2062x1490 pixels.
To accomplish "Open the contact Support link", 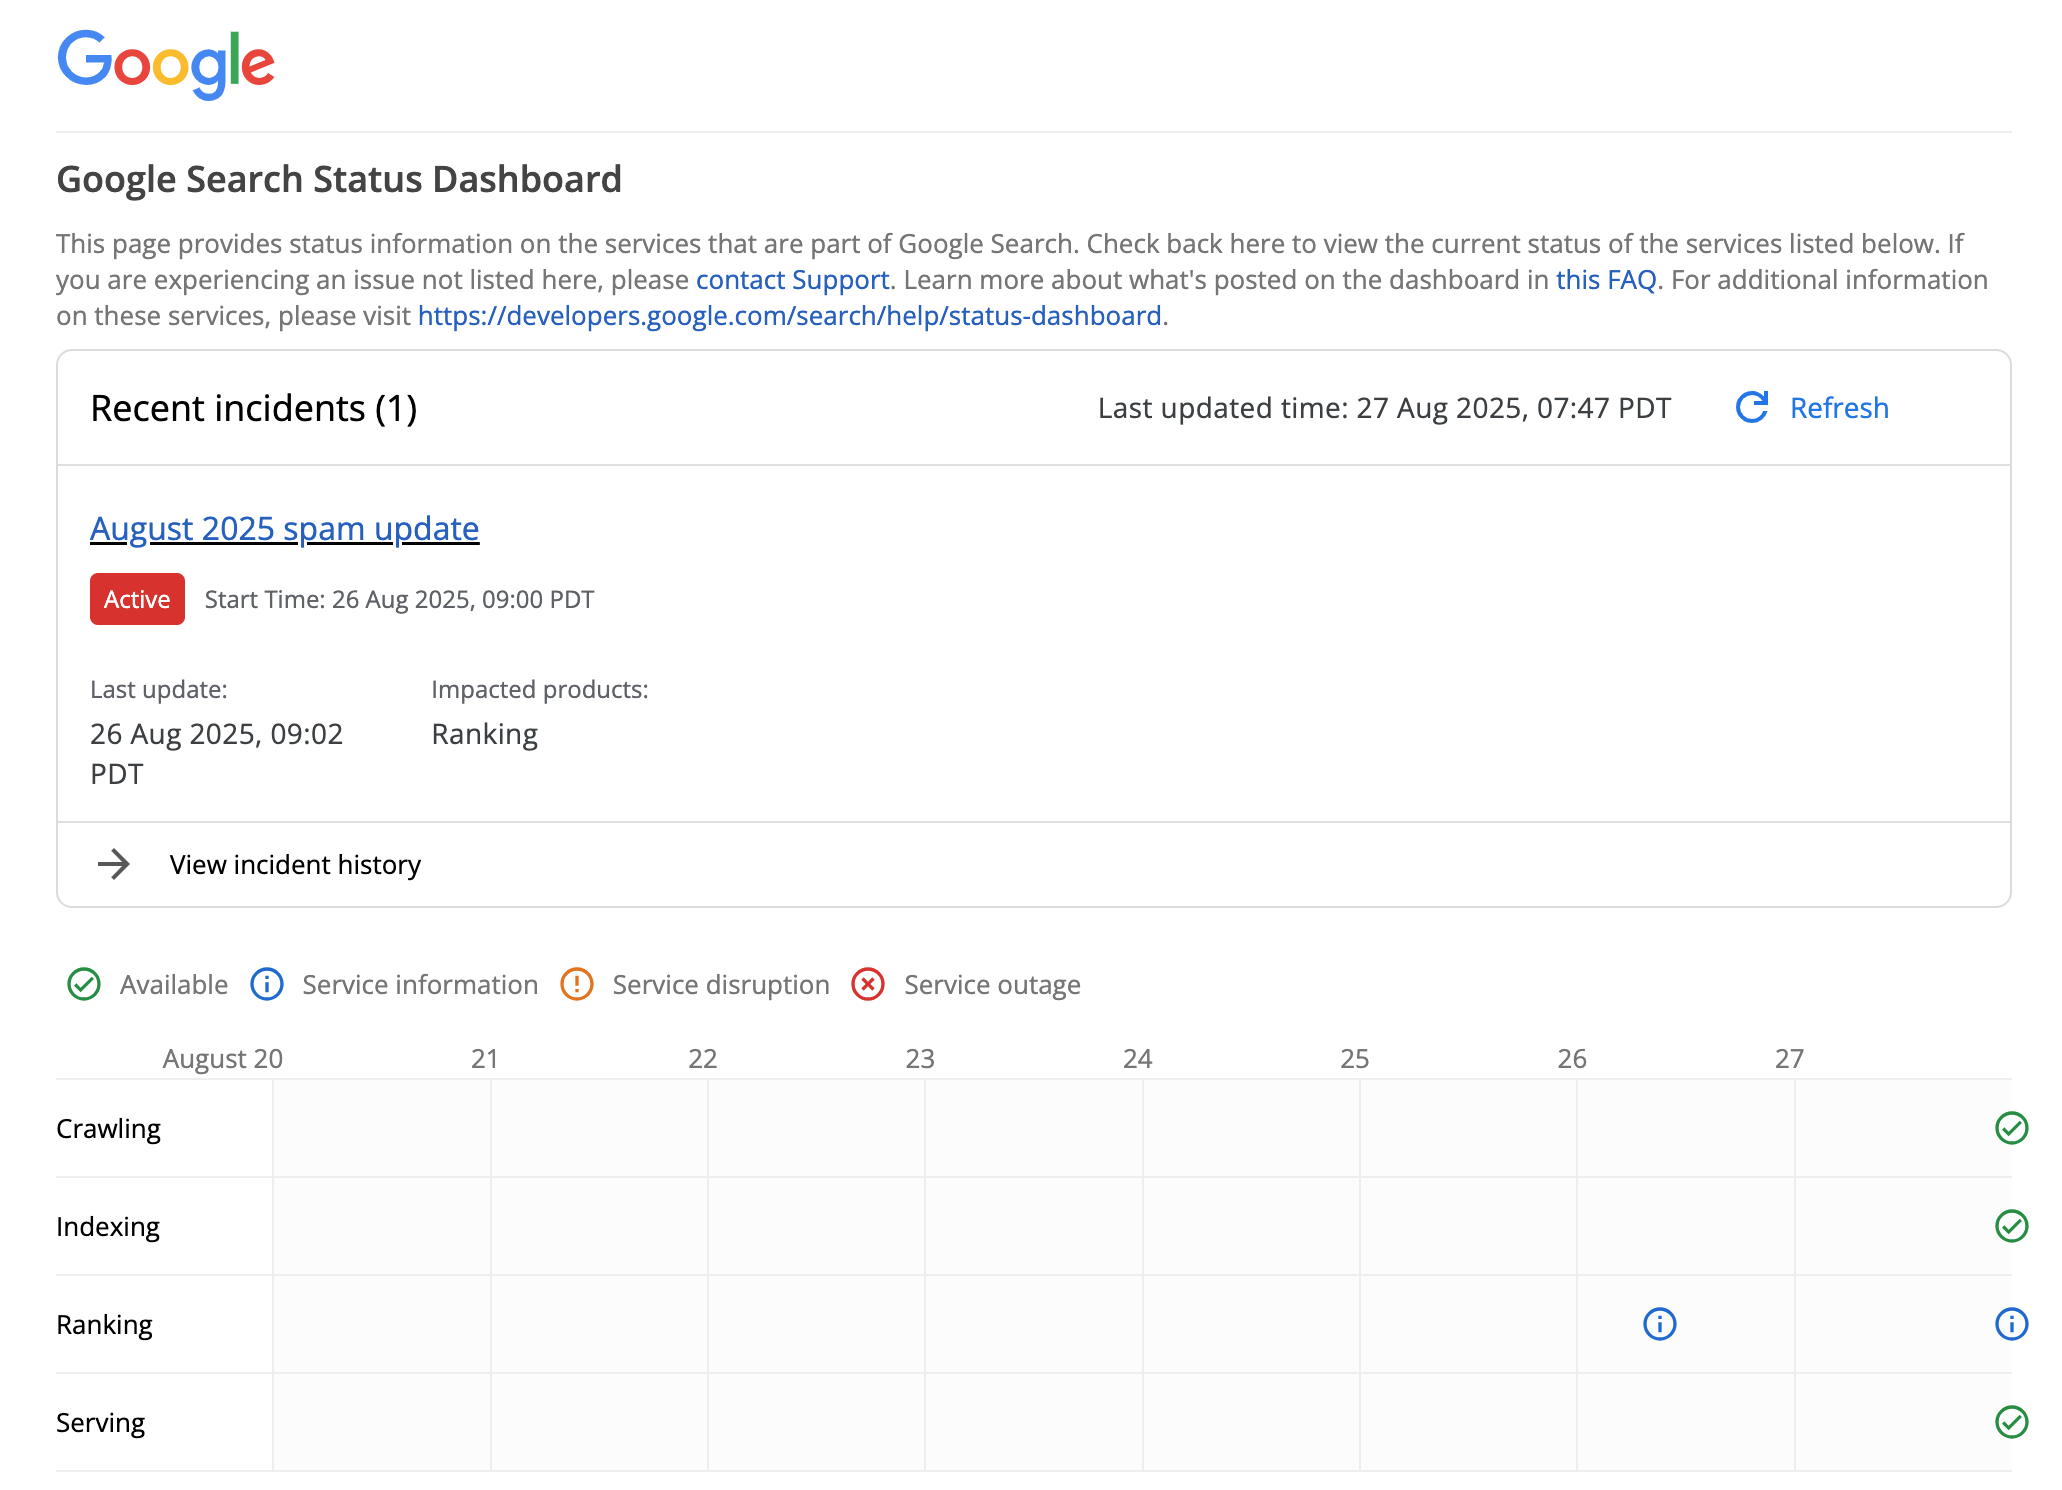I will click(792, 280).
